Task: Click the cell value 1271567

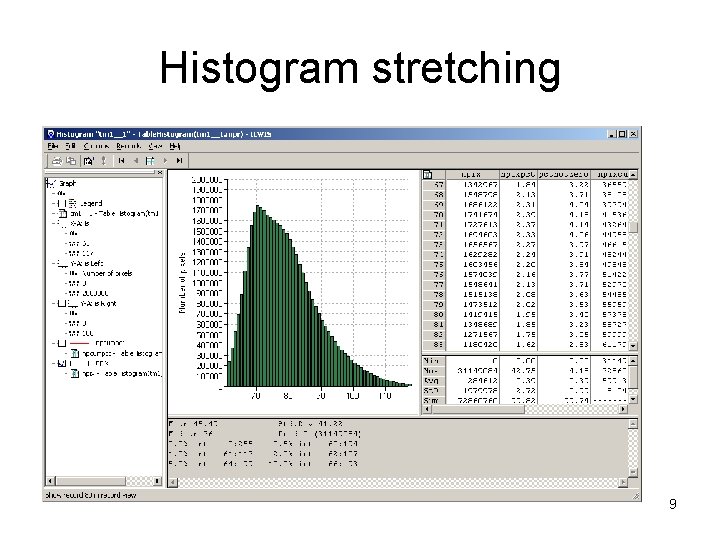Action: click(x=480, y=334)
